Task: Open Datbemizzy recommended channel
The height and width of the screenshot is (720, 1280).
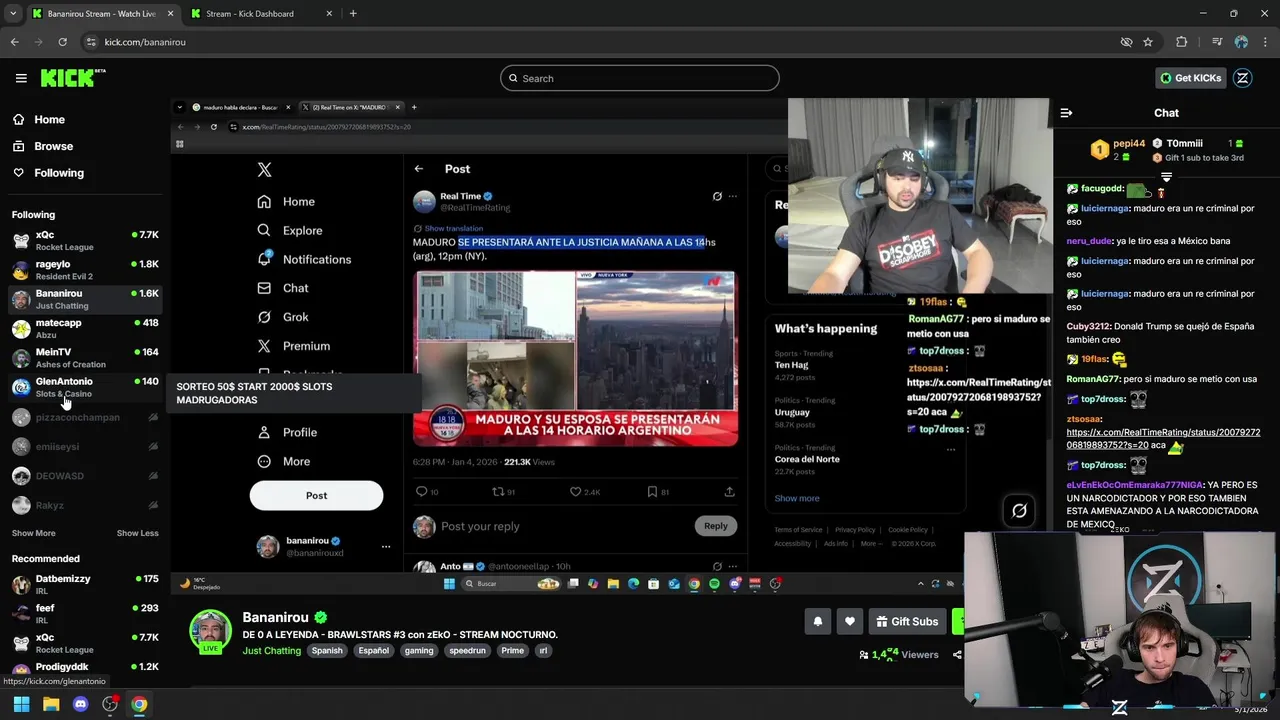Action: (x=85, y=584)
